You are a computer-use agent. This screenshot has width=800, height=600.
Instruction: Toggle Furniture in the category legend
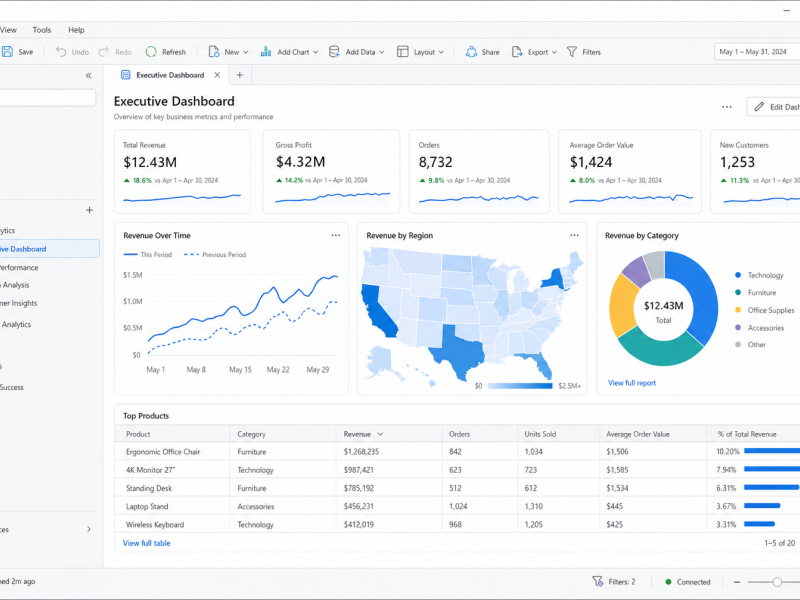tap(755, 292)
